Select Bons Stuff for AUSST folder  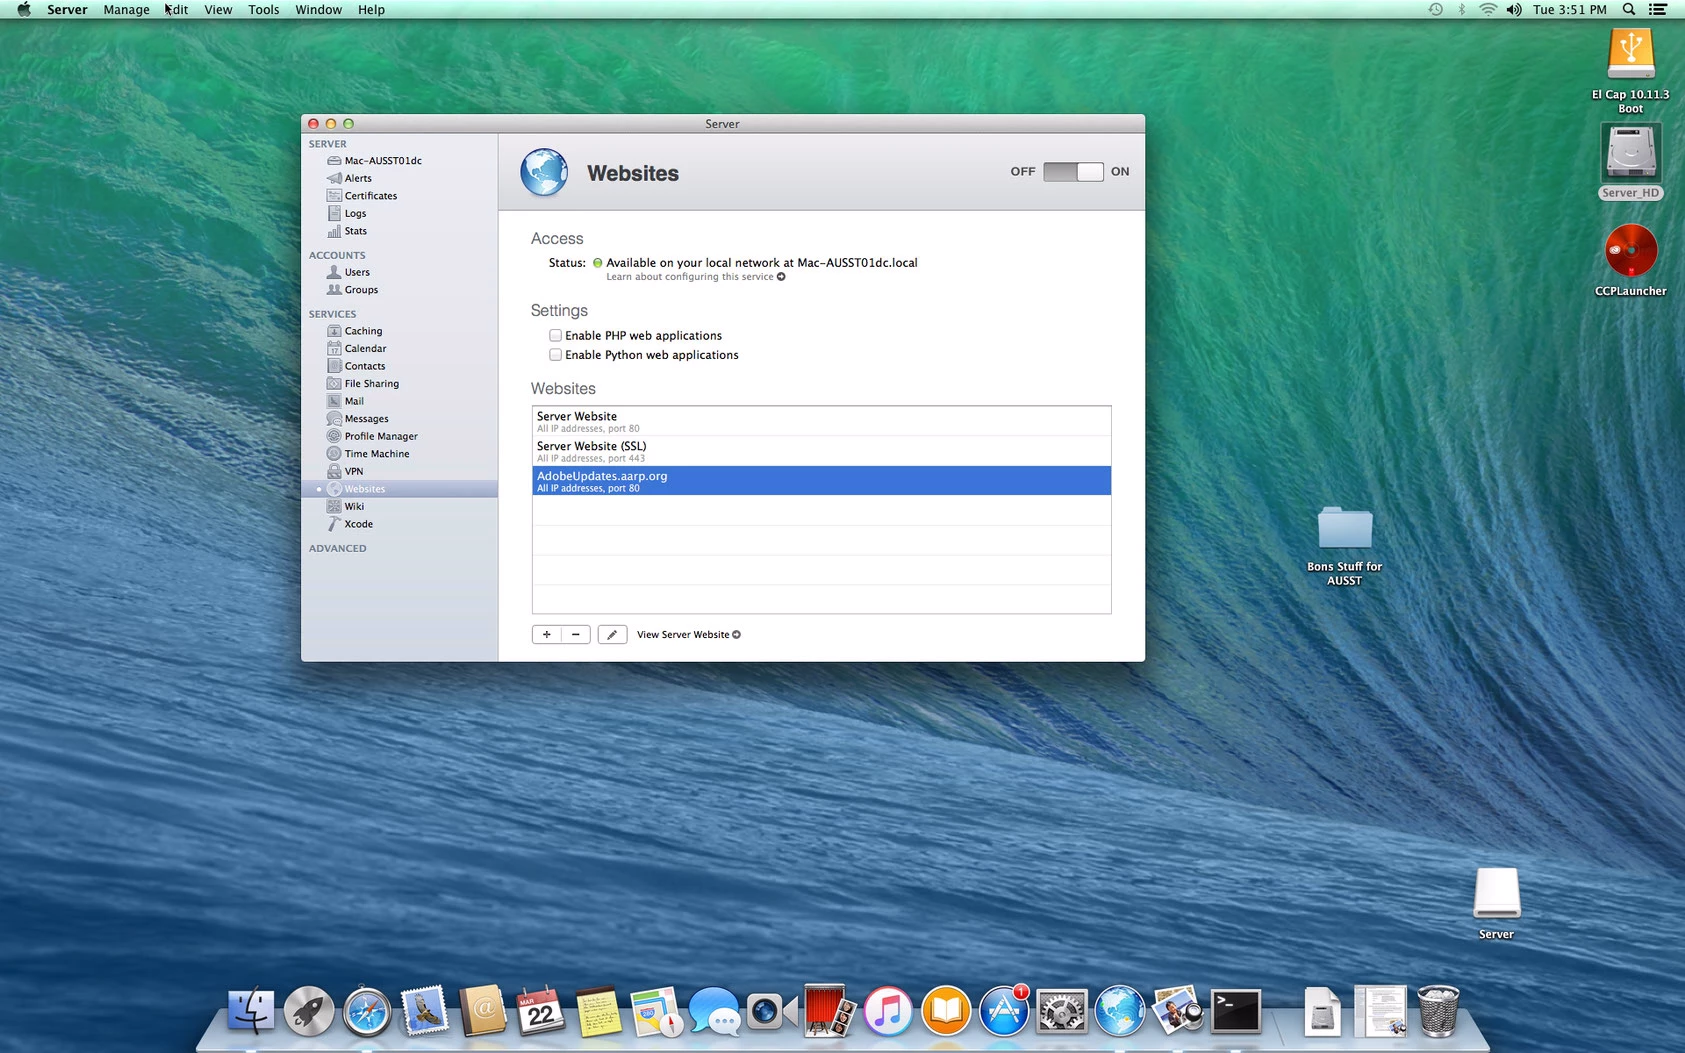1345,545
